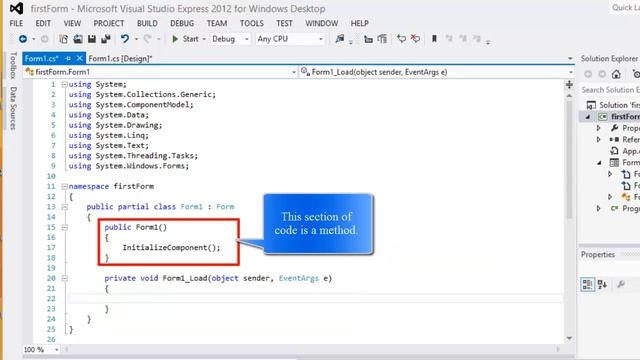Comment out the selected lines icon
640x360 pixels.
pos(401,39)
